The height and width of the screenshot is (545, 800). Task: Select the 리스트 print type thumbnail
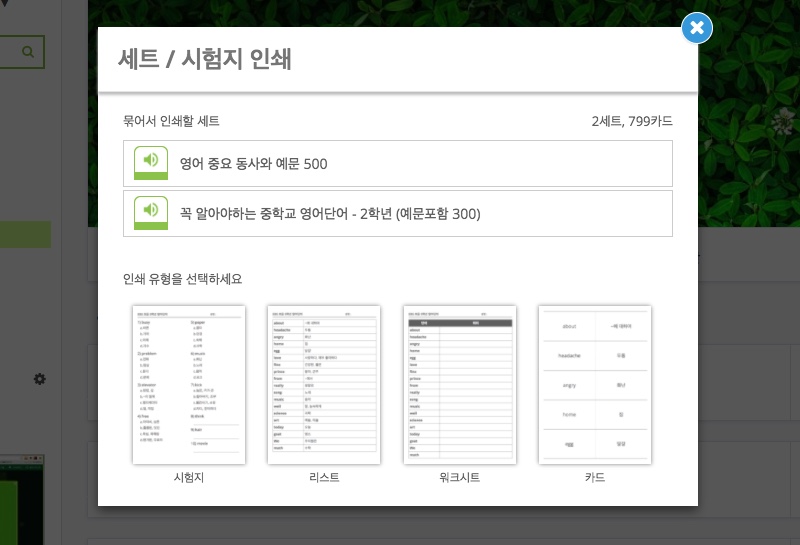click(324, 385)
